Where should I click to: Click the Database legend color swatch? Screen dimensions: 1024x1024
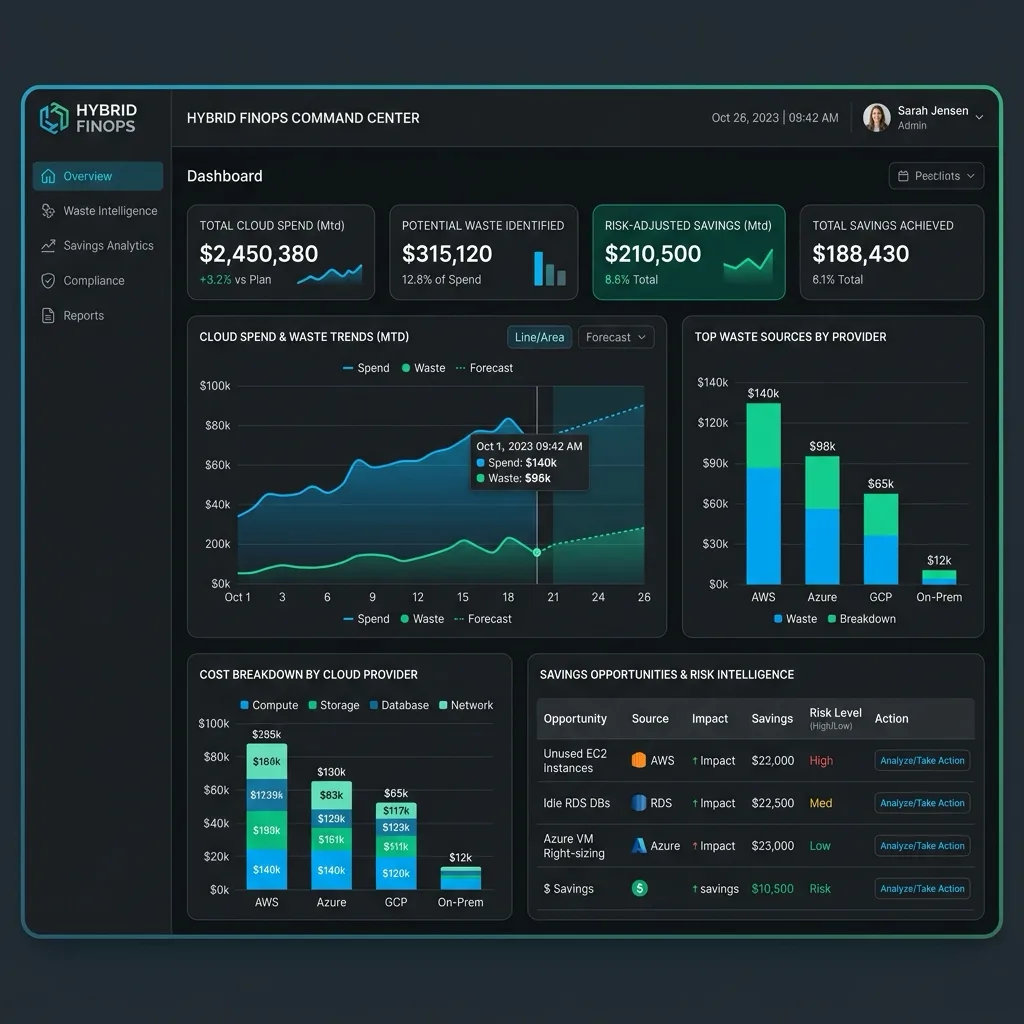pos(374,705)
